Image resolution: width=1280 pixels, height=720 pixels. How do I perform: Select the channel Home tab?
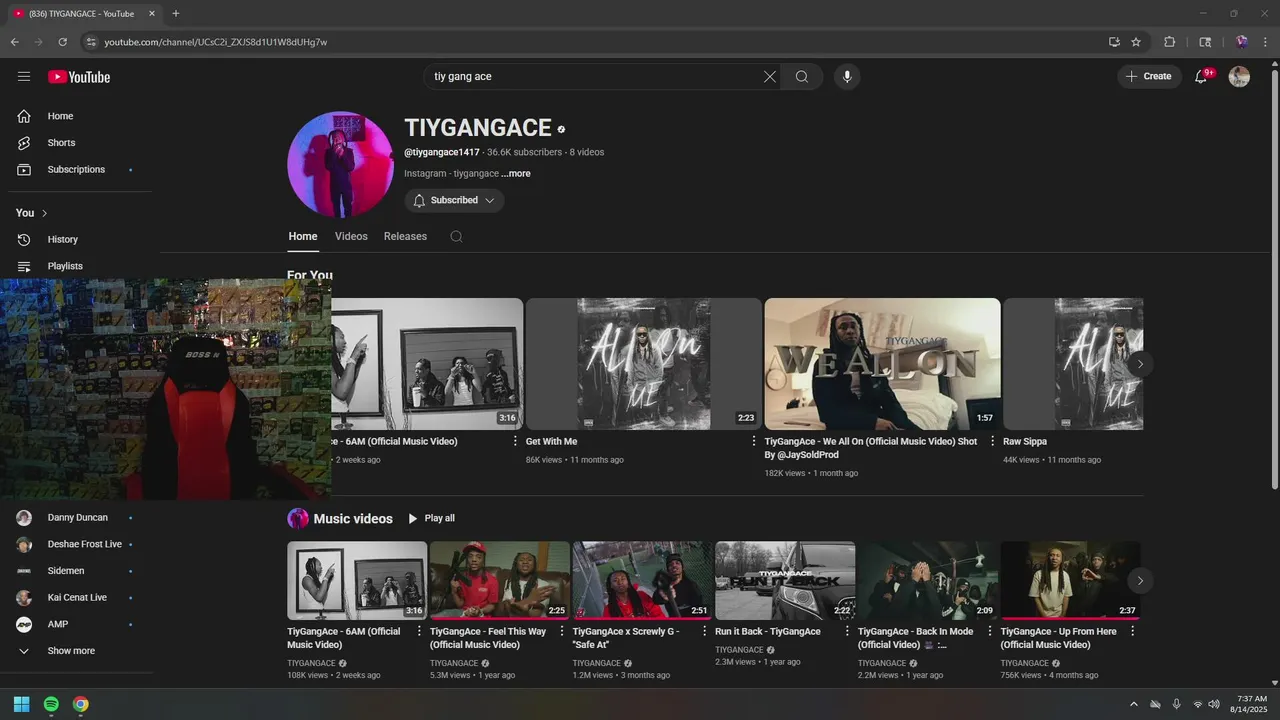(x=303, y=237)
